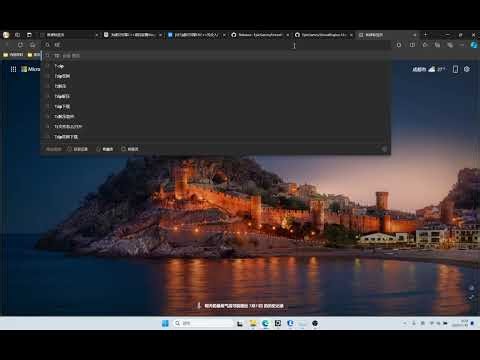This screenshot has width=480, height=360.
Task: Switch to the GitHub Releases tab
Action: tap(260, 35)
